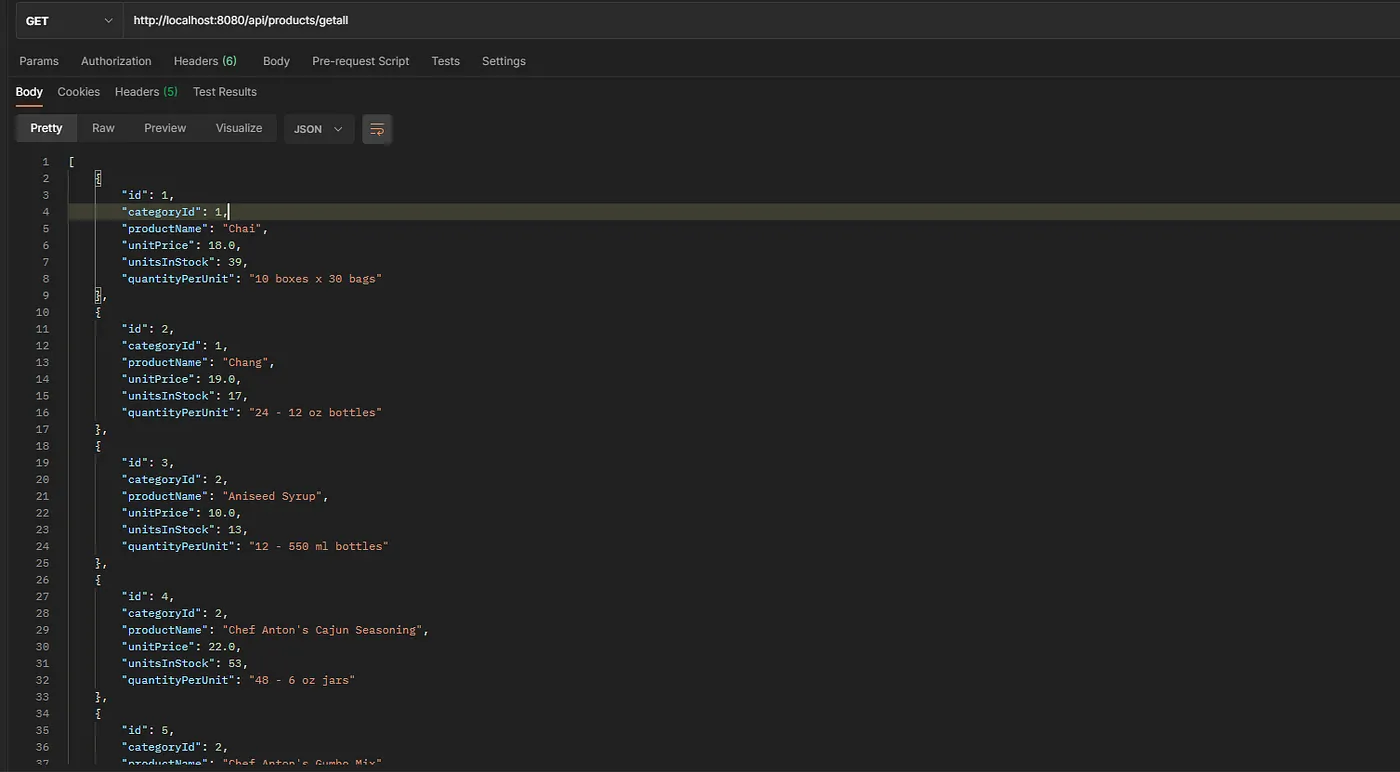Click the opening bracket on line 1
Screen dimensions: 1400x772
click(71, 162)
